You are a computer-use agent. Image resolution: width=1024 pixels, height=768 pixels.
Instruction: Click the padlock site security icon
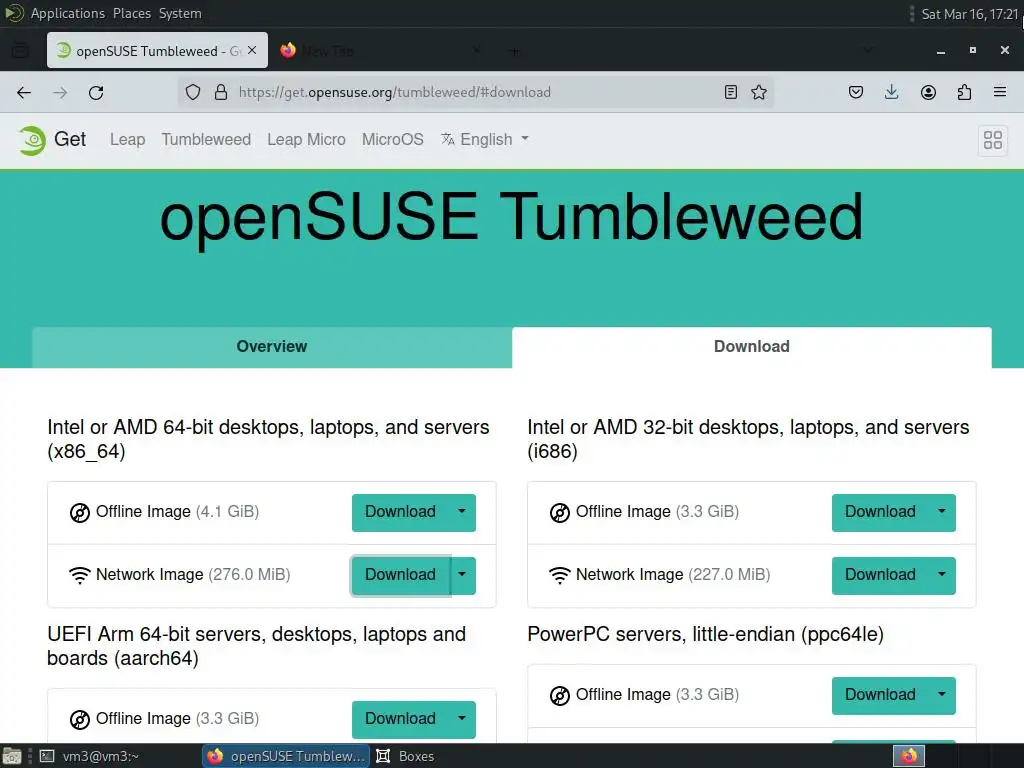(221, 92)
